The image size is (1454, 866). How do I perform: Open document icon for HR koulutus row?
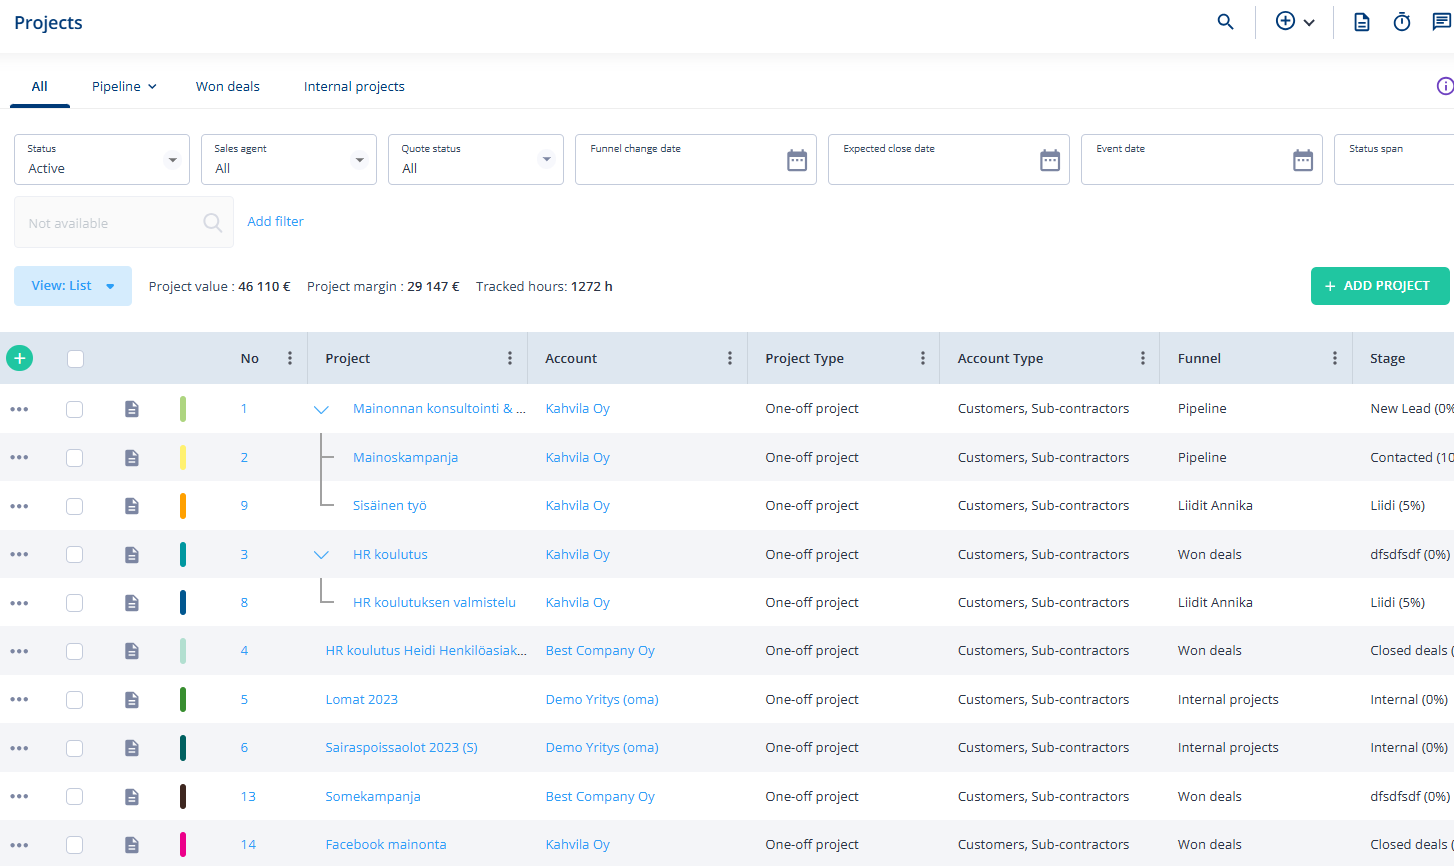coord(132,554)
